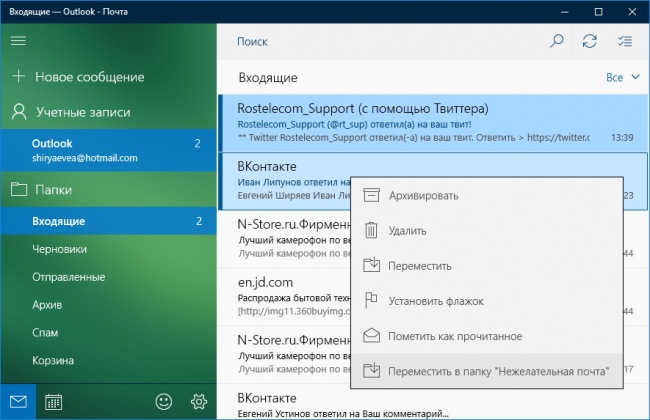
Task: Select Пометить как прочитанное menu entry
Action: (x=487, y=336)
